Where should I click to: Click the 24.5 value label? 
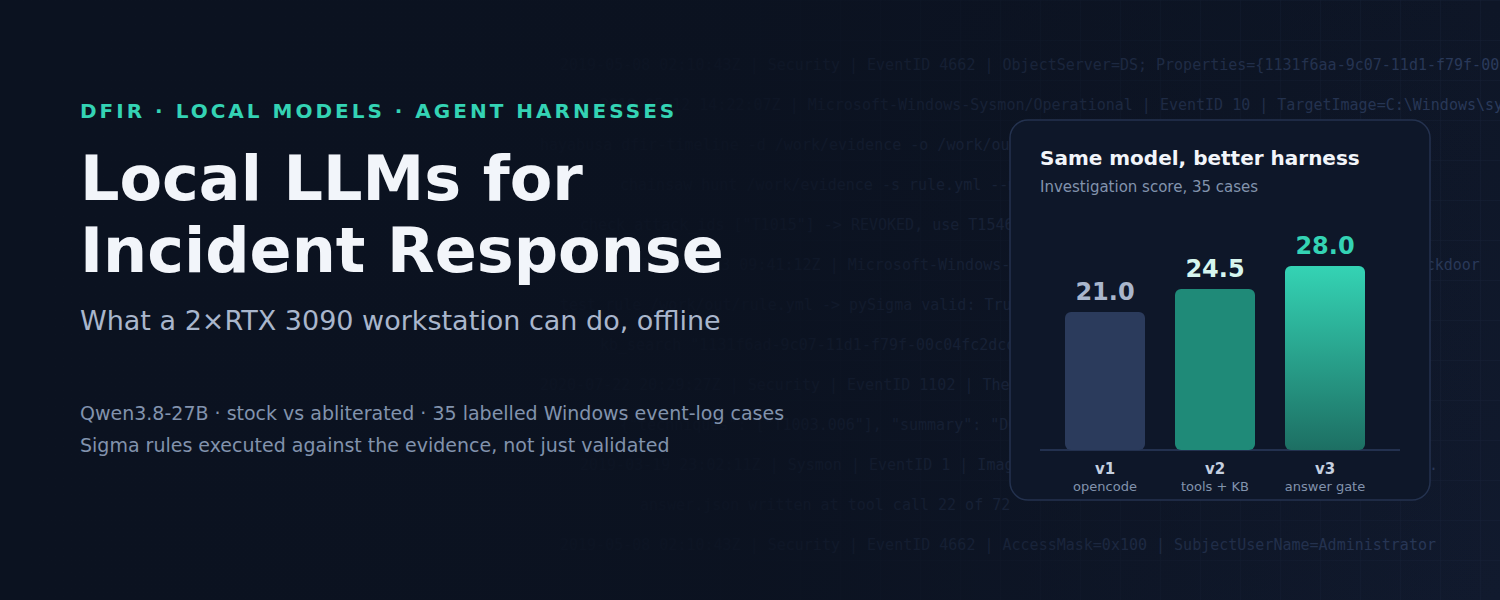1215,269
